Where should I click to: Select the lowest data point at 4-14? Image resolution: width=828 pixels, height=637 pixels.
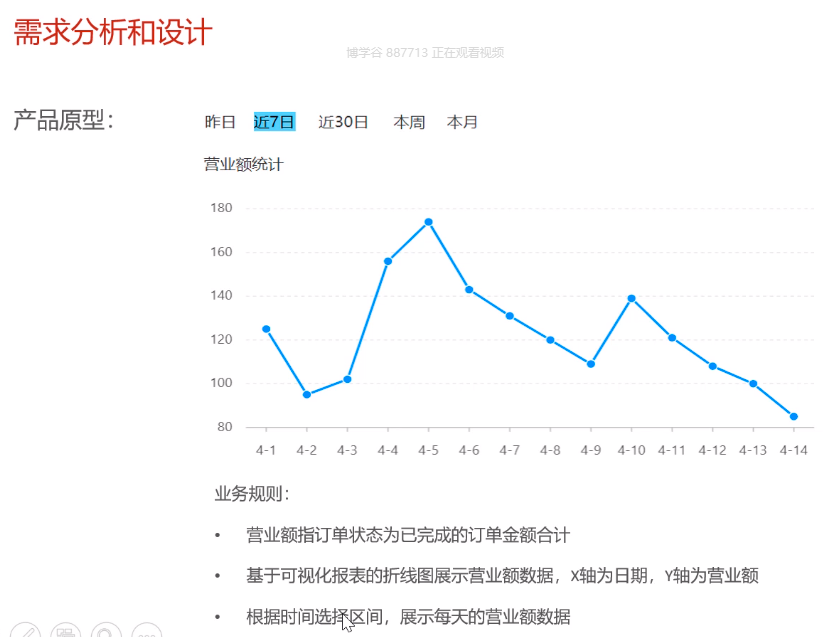click(x=794, y=417)
